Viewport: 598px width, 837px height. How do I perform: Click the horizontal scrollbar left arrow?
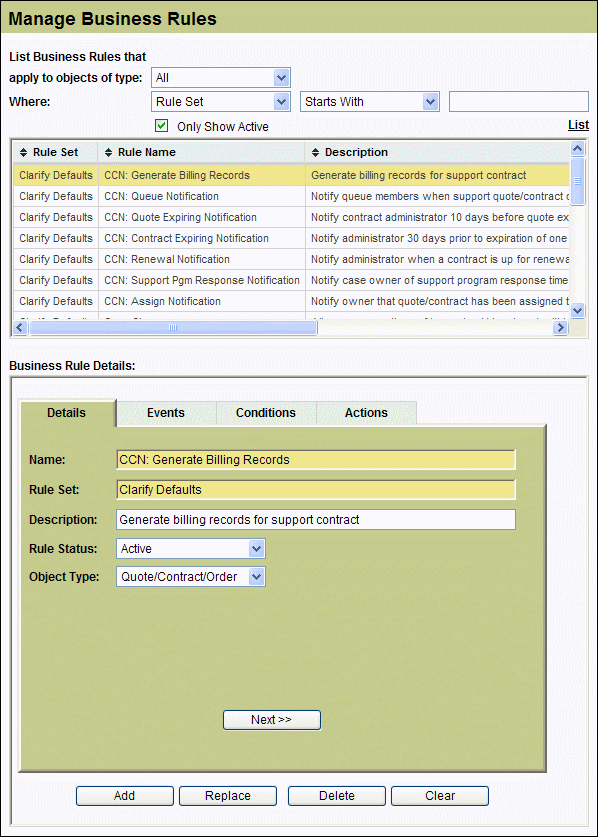pyautogui.click(x=20, y=327)
